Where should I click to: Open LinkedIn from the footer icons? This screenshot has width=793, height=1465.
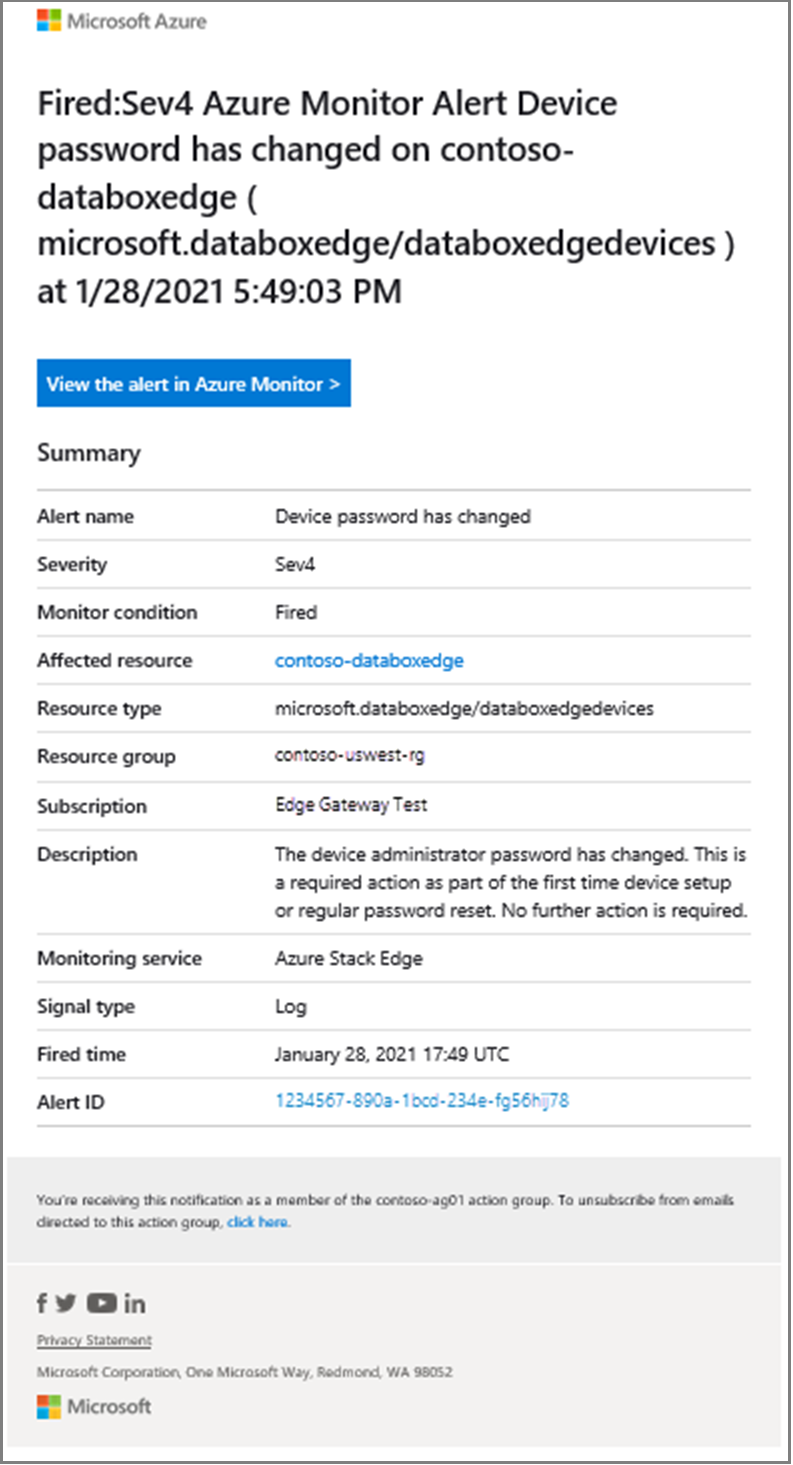pyautogui.click(x=134, y=1303)
